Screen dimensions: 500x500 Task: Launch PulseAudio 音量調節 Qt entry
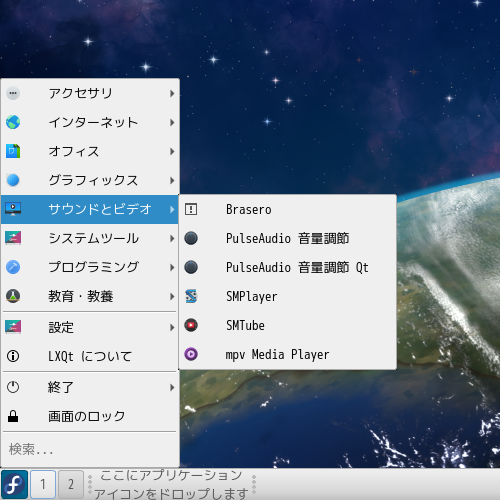(x=288, y=267)
